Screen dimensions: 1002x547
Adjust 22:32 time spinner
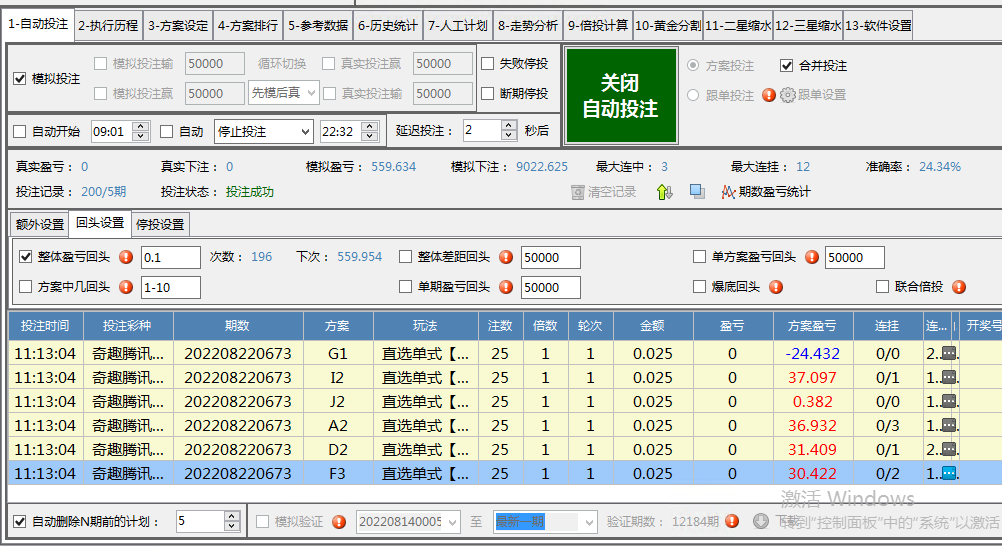(370, 132)
